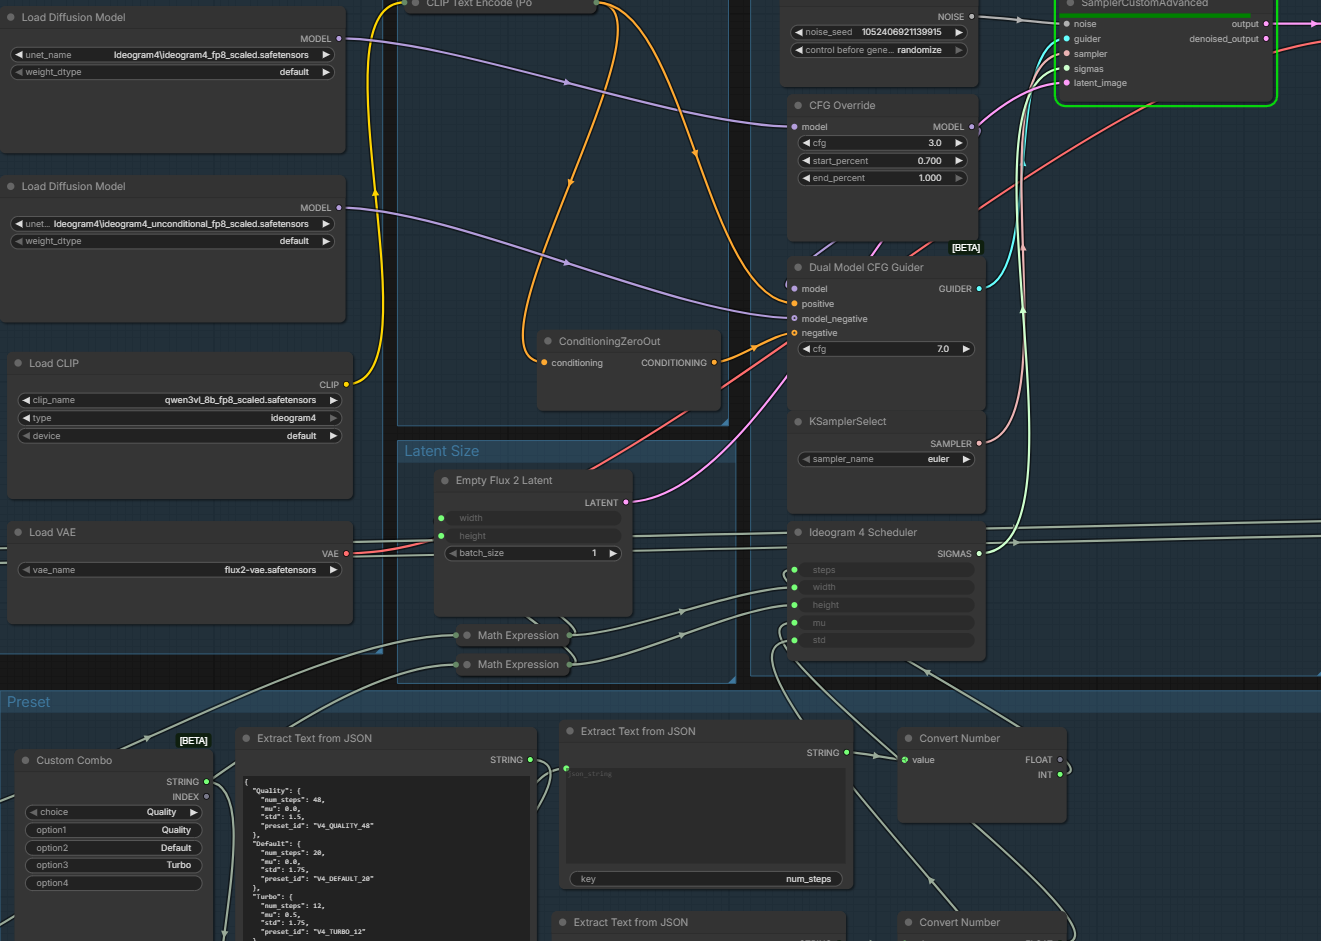The width and height of the screenshot is (1321, 941).
Task: Collapse the Dual Model CFG Guider node dot
Action: pos(798,268)
